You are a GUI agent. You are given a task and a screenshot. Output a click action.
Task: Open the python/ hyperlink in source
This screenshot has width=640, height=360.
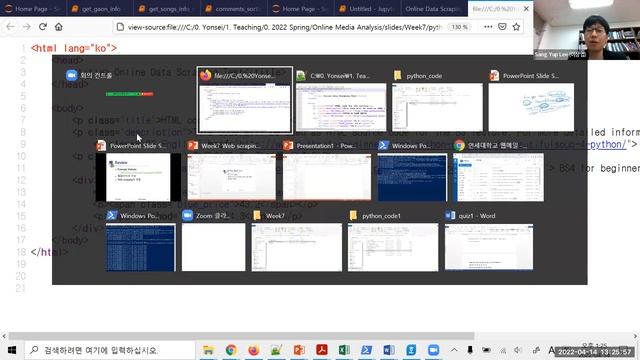(x=608, y=144)
